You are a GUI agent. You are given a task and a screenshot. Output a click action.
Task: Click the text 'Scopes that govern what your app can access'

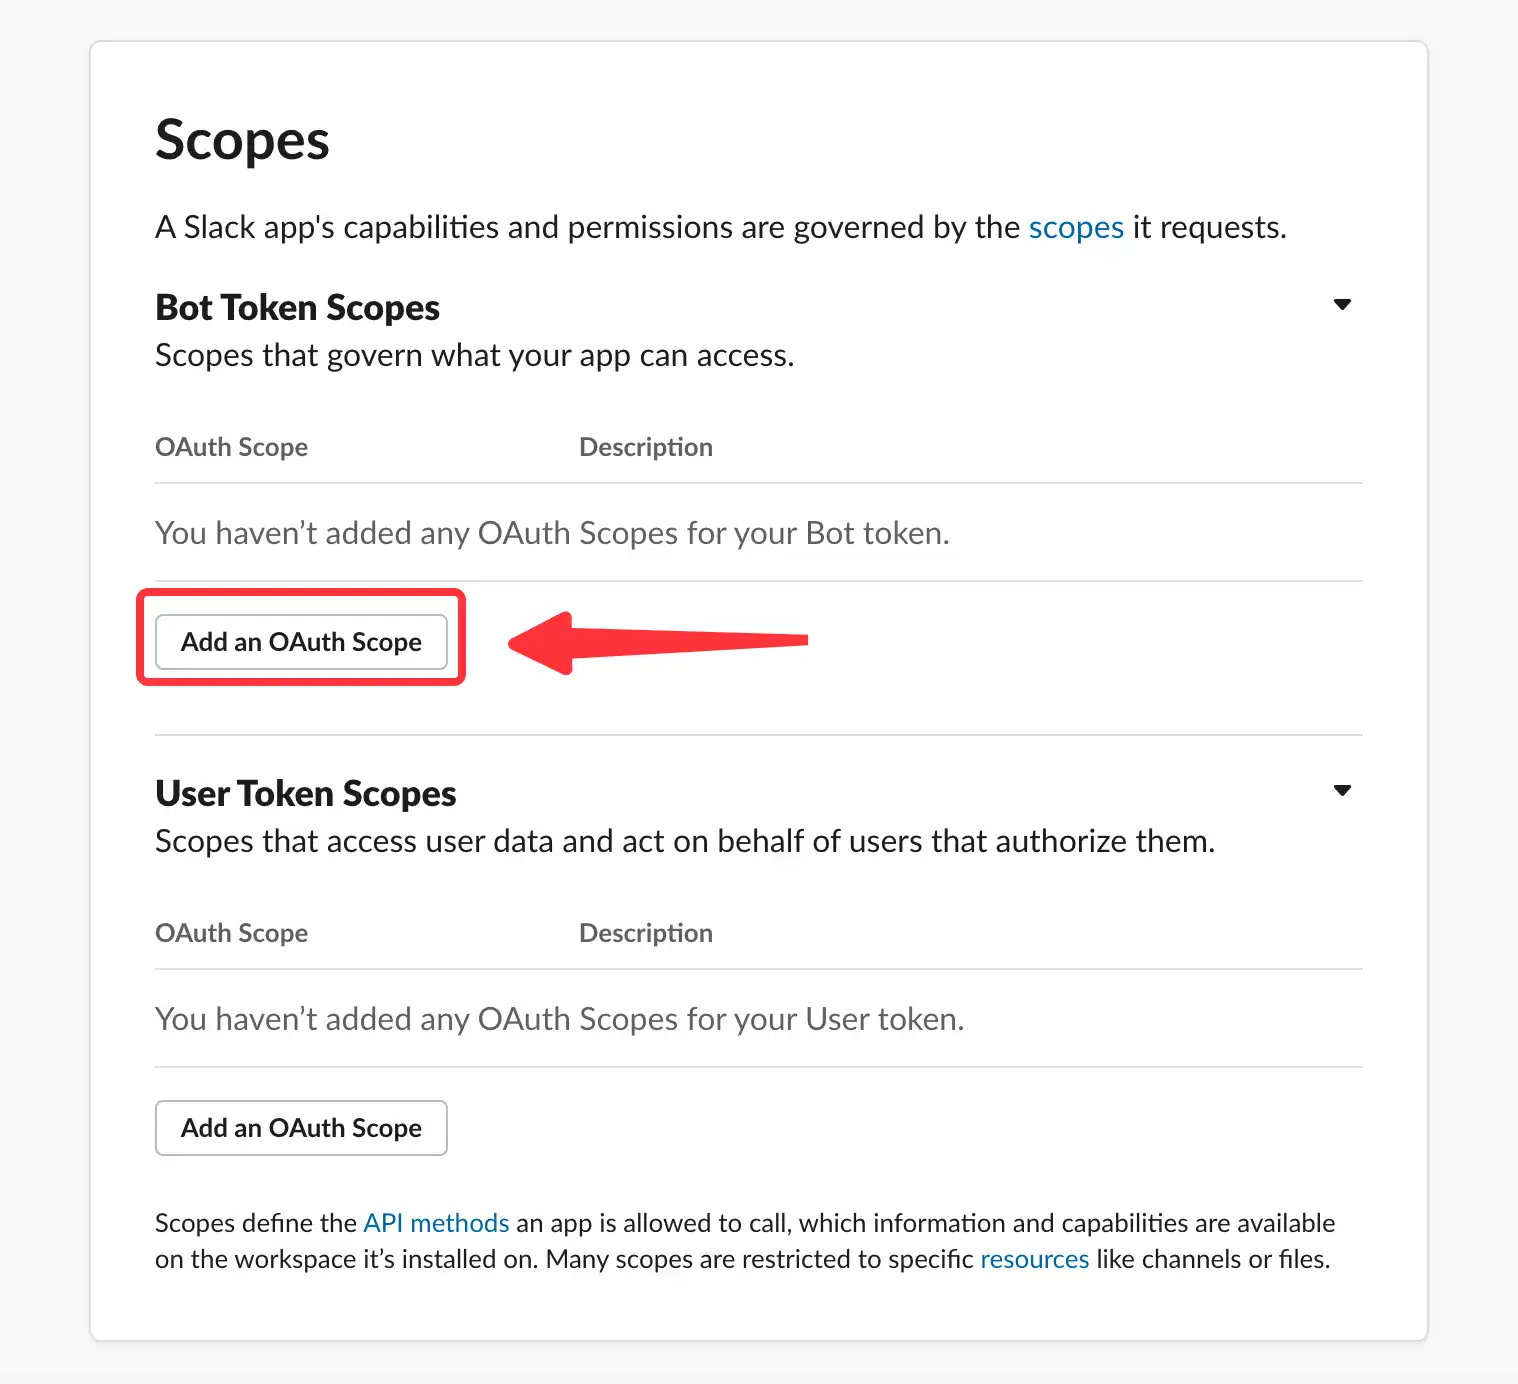(x=475, y=356)
